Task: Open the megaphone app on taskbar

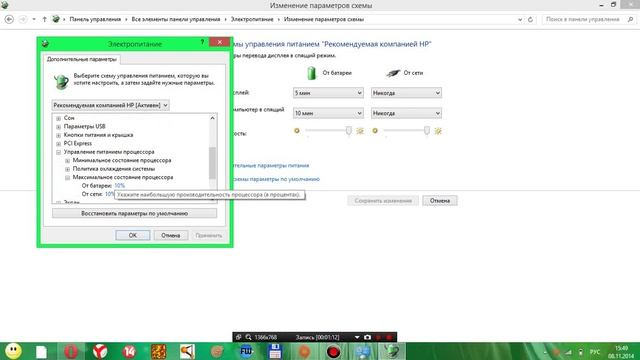Action: click(x=187, y=351)
